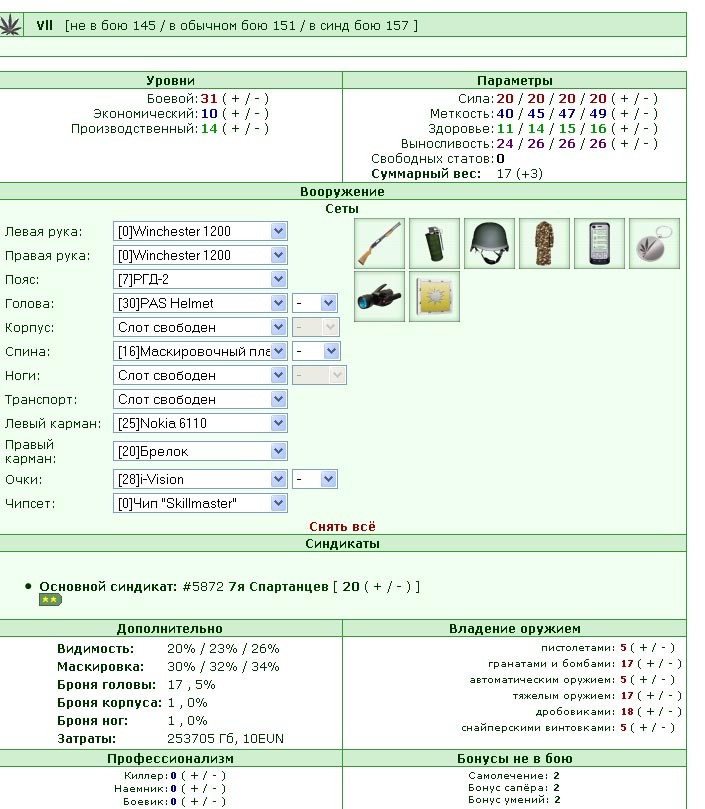Click the Видимость 20% / 23% / 26% value
The width and height of the screenshot is (705, 809).
[223, 649]
